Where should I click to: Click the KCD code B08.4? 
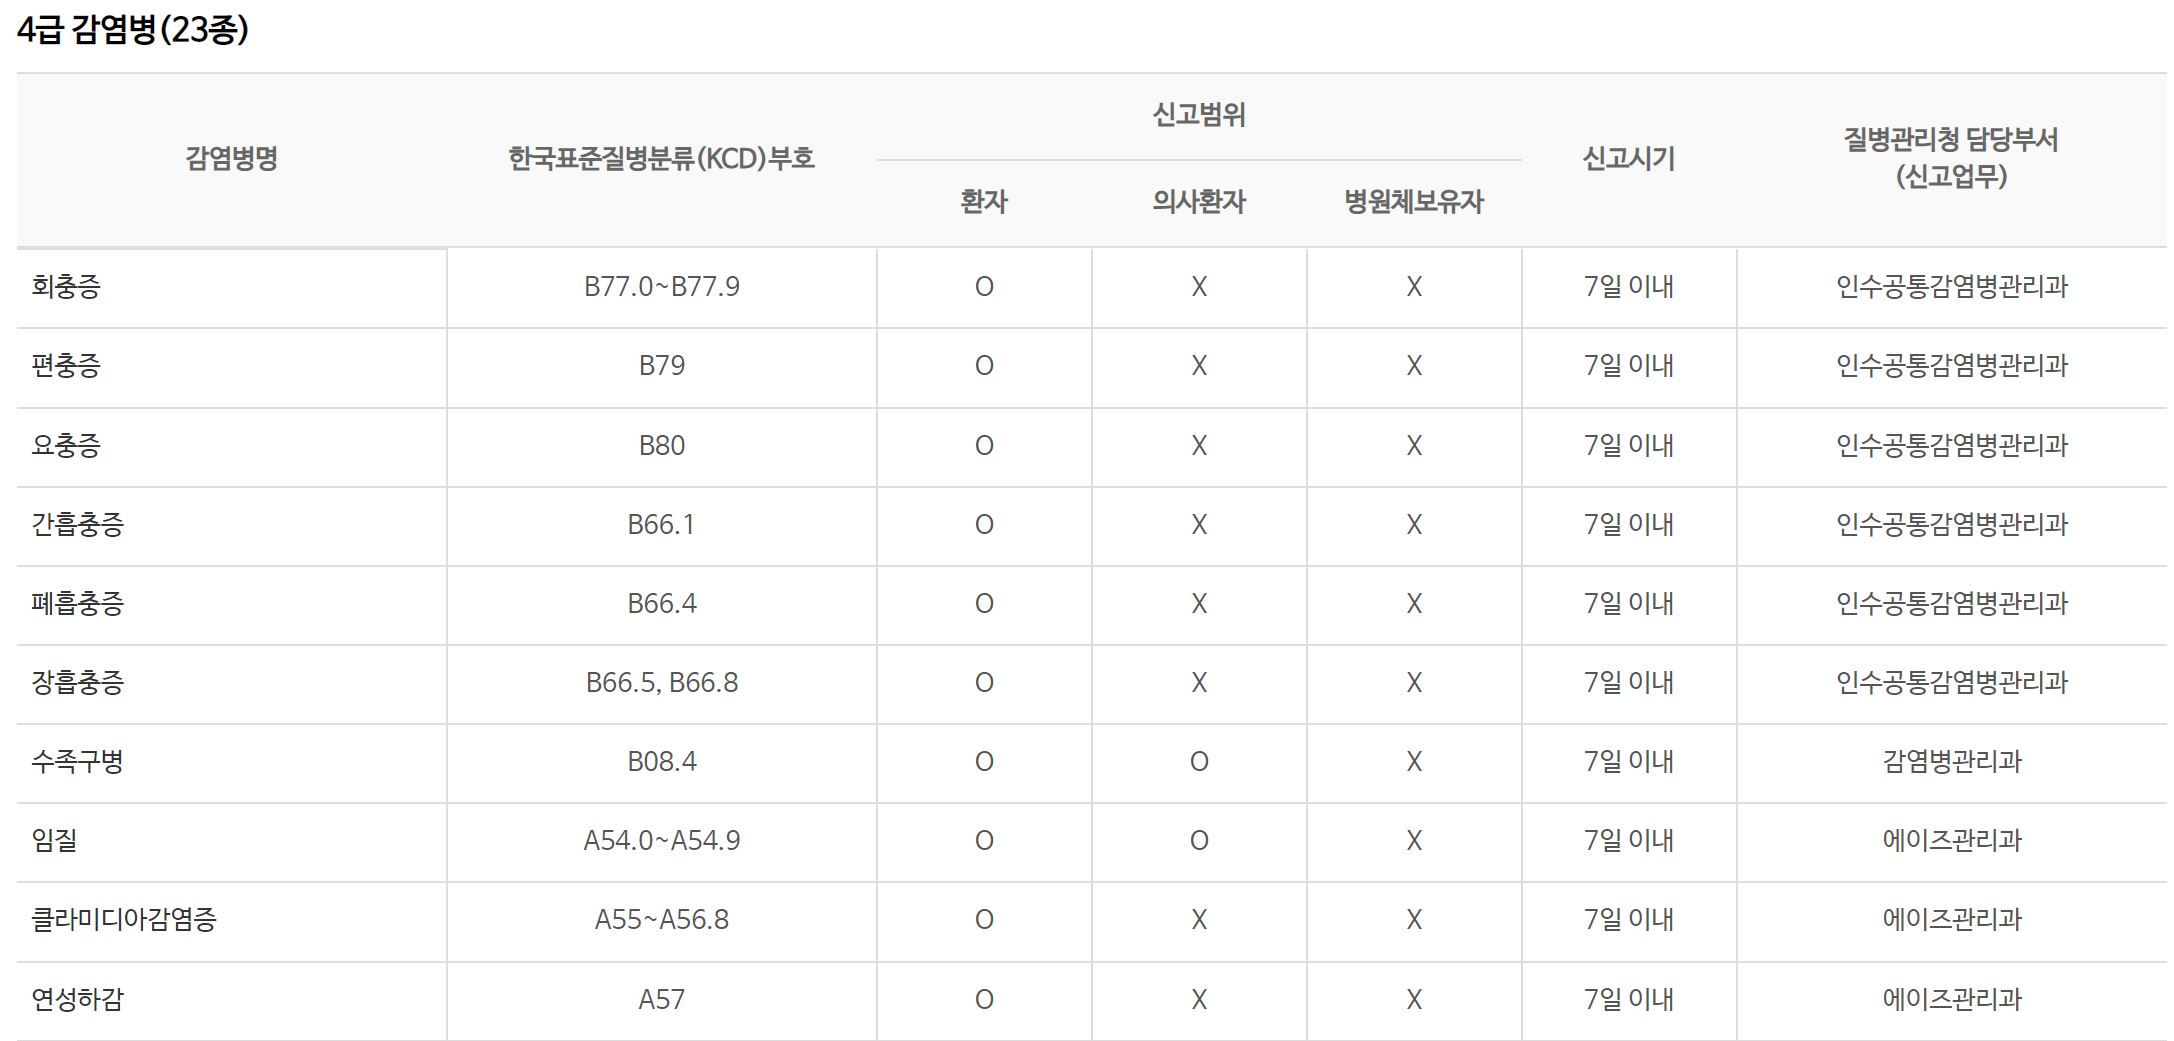pos(662,762)
